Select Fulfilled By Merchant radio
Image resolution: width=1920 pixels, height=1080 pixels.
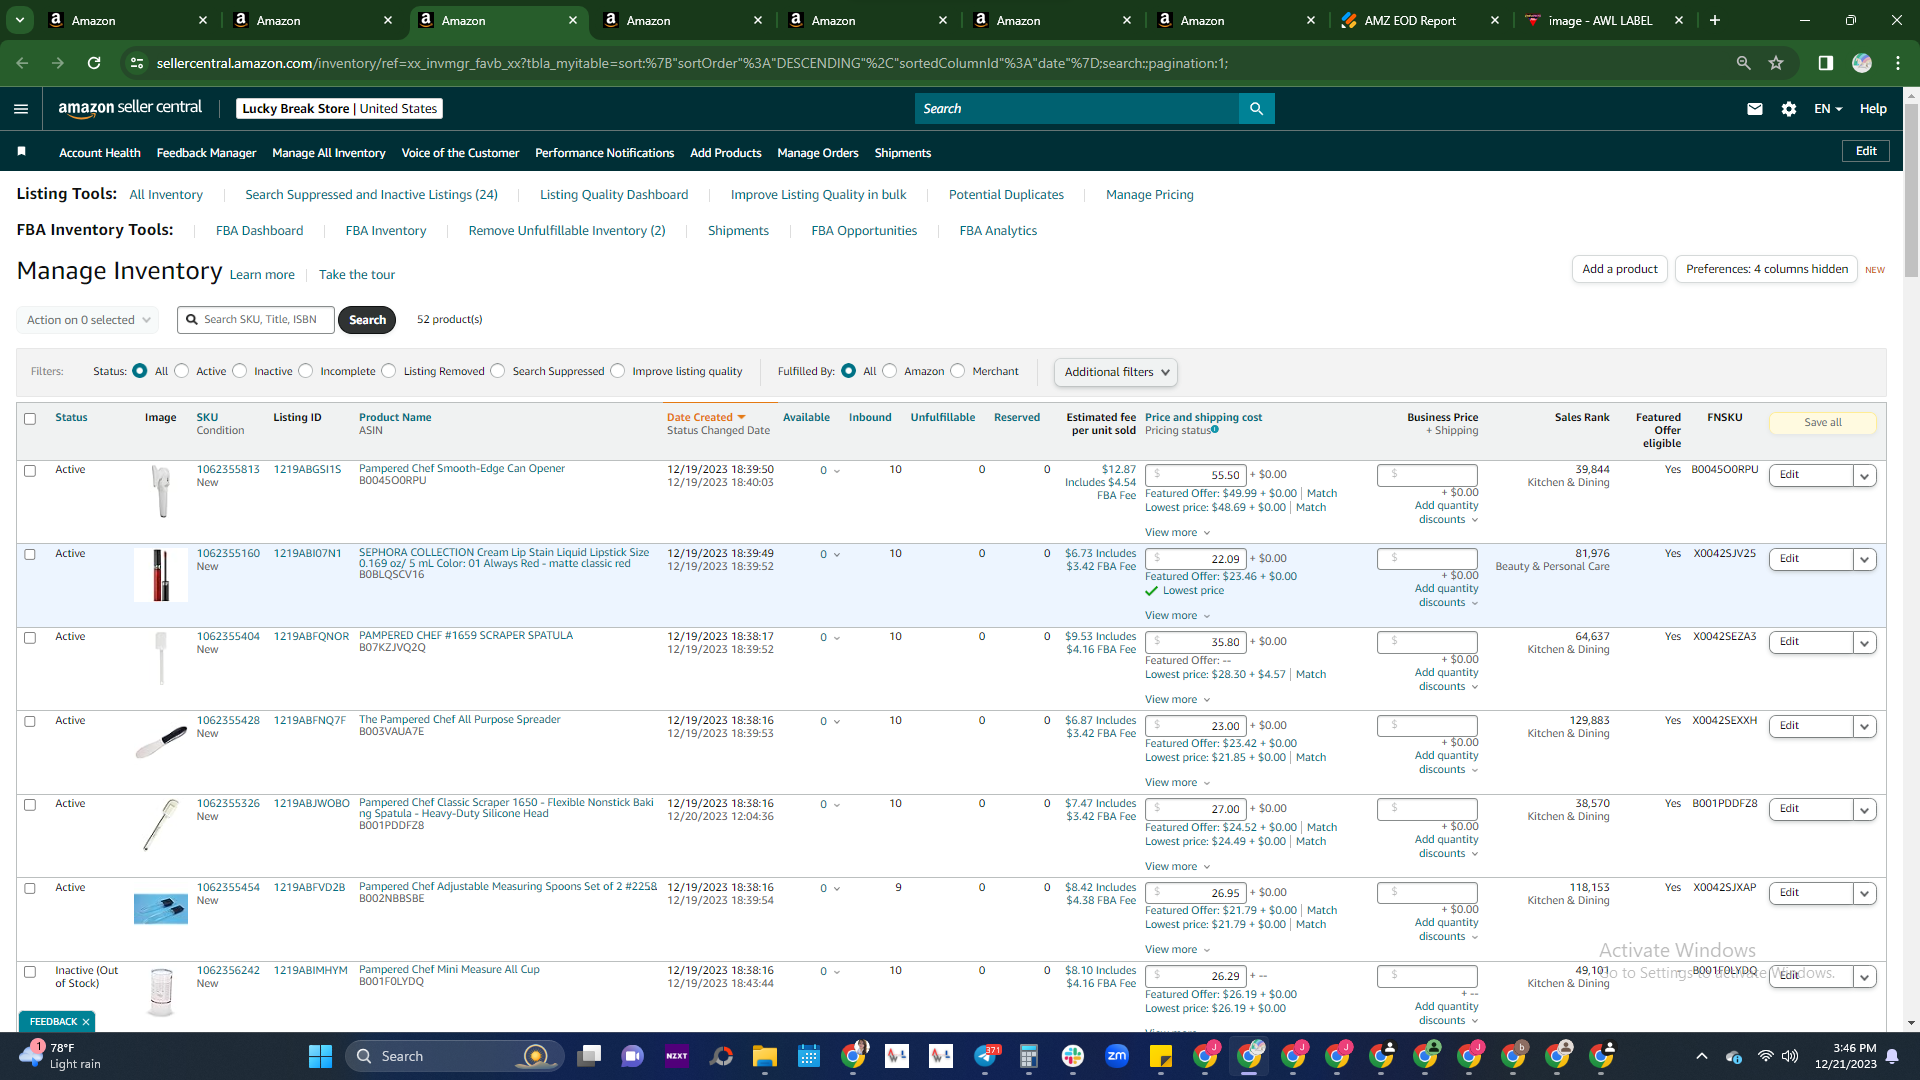pyautogui.click(x=958, y=371)
